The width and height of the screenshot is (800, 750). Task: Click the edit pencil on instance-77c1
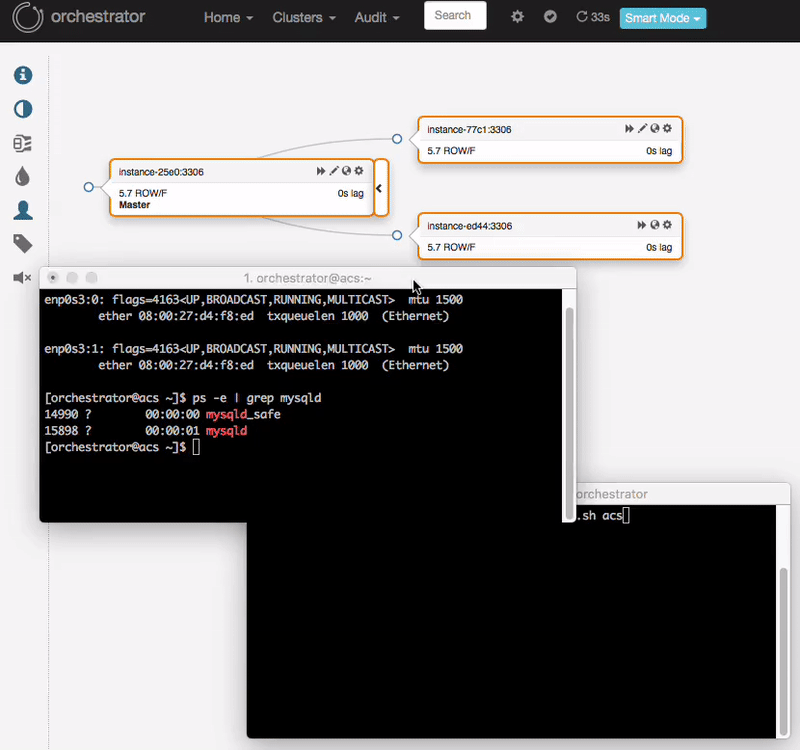point(643,128)
